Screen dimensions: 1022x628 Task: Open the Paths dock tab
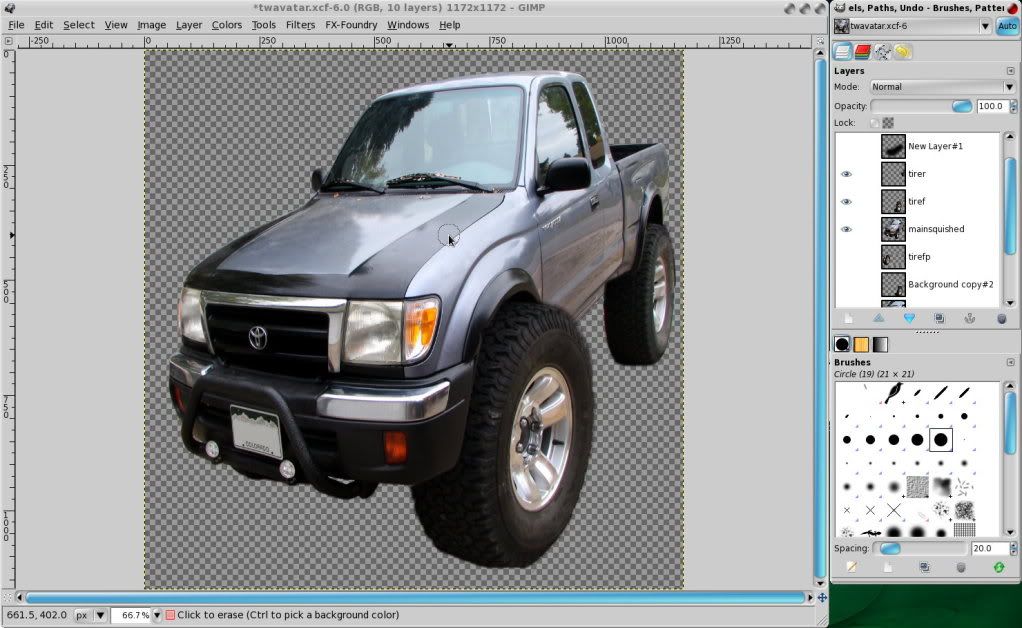(883, 51)
